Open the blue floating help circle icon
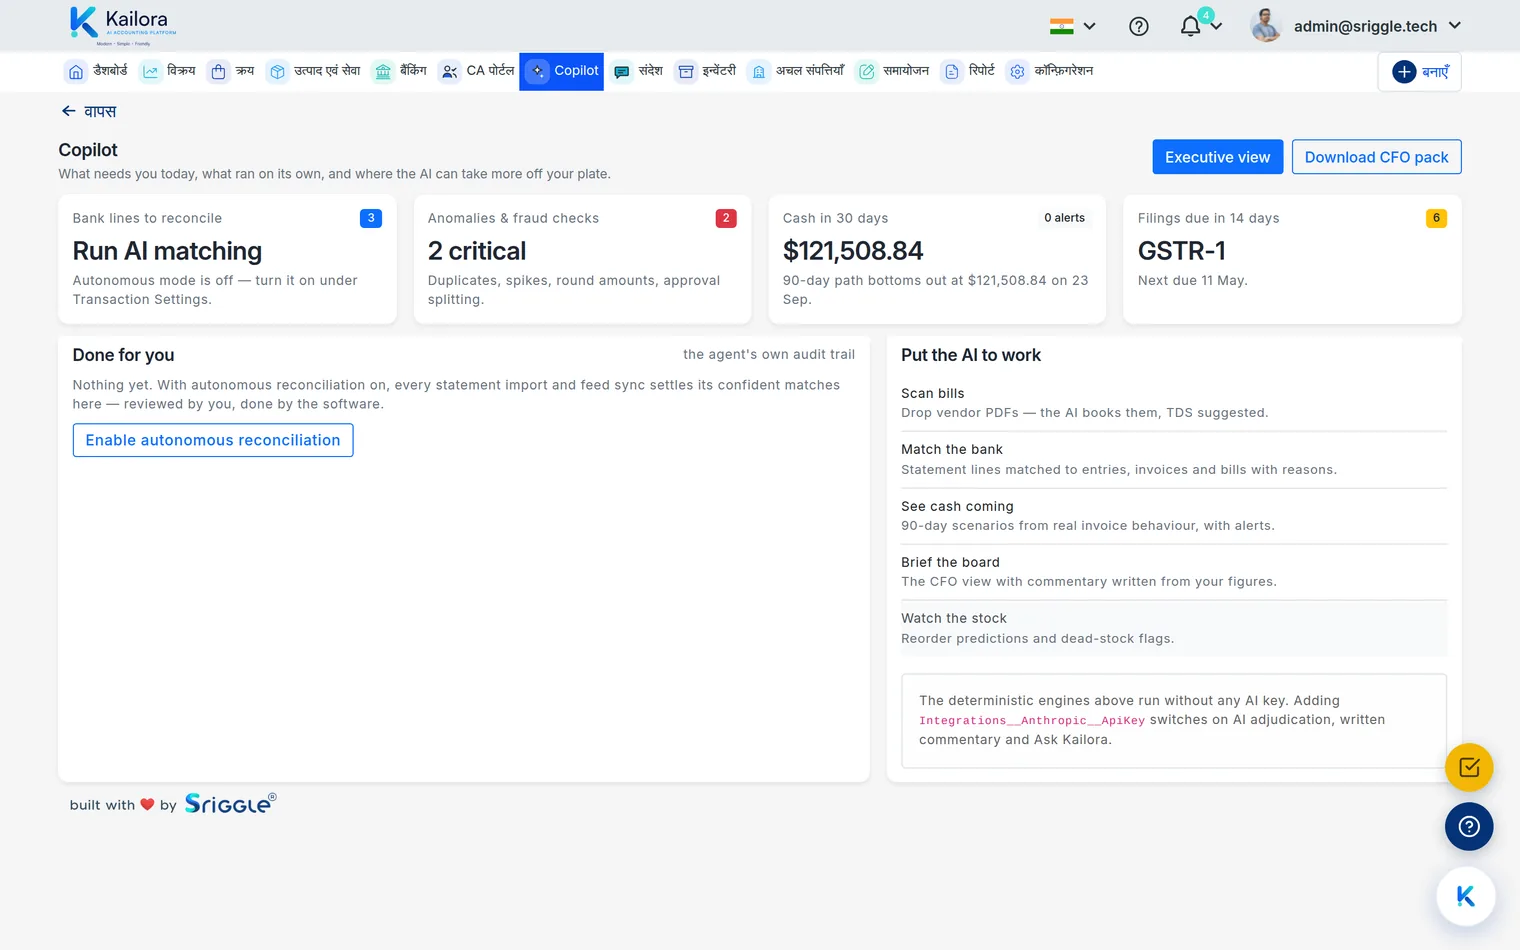 1469,827
